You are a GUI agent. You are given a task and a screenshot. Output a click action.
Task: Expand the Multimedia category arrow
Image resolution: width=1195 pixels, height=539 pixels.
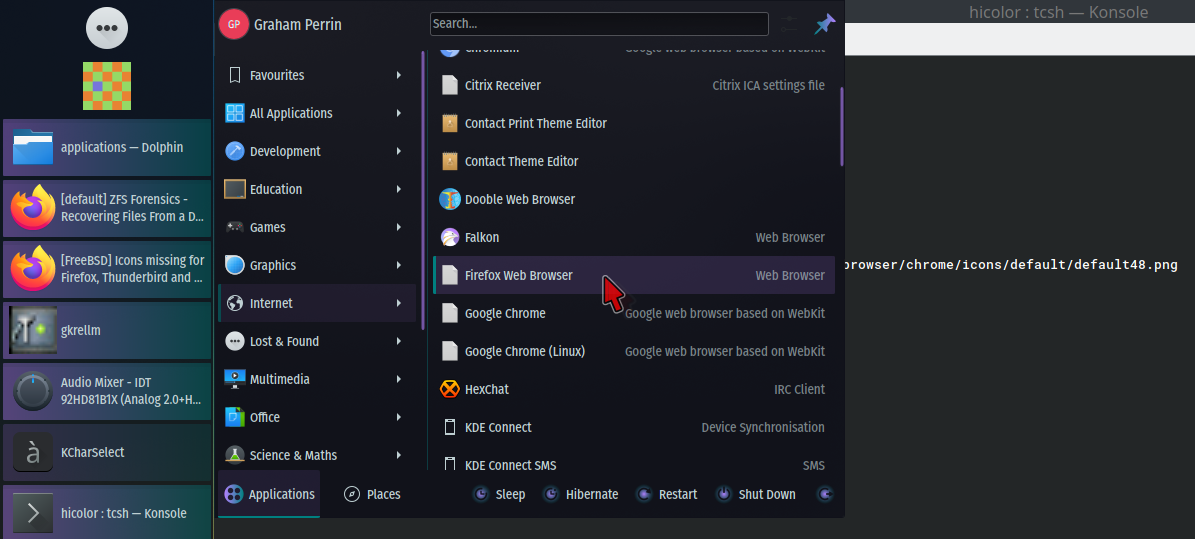pos(399,379)
